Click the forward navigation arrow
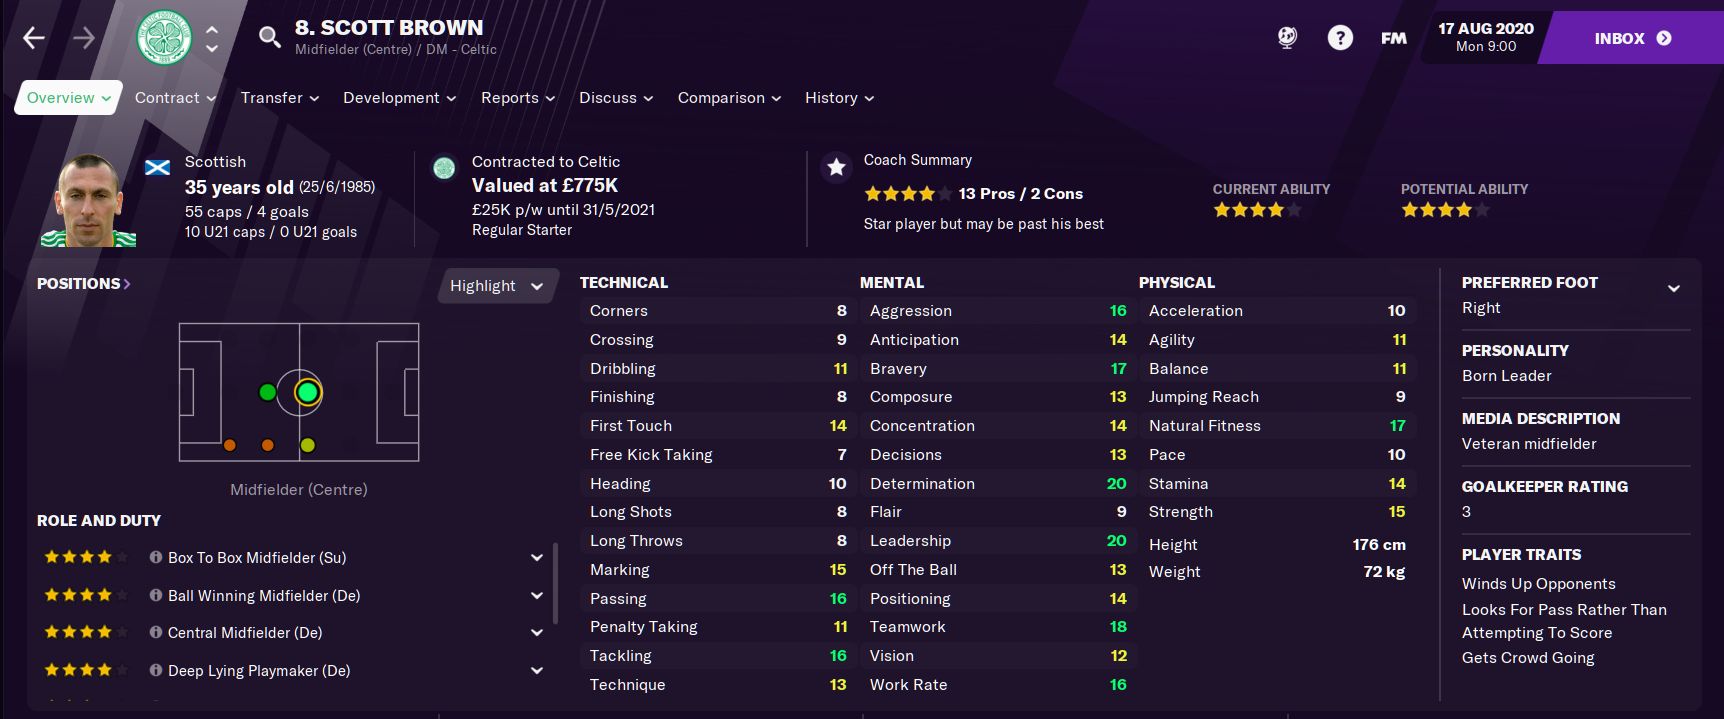Viewport: 1724px width, 719px height. click(84, 38)
